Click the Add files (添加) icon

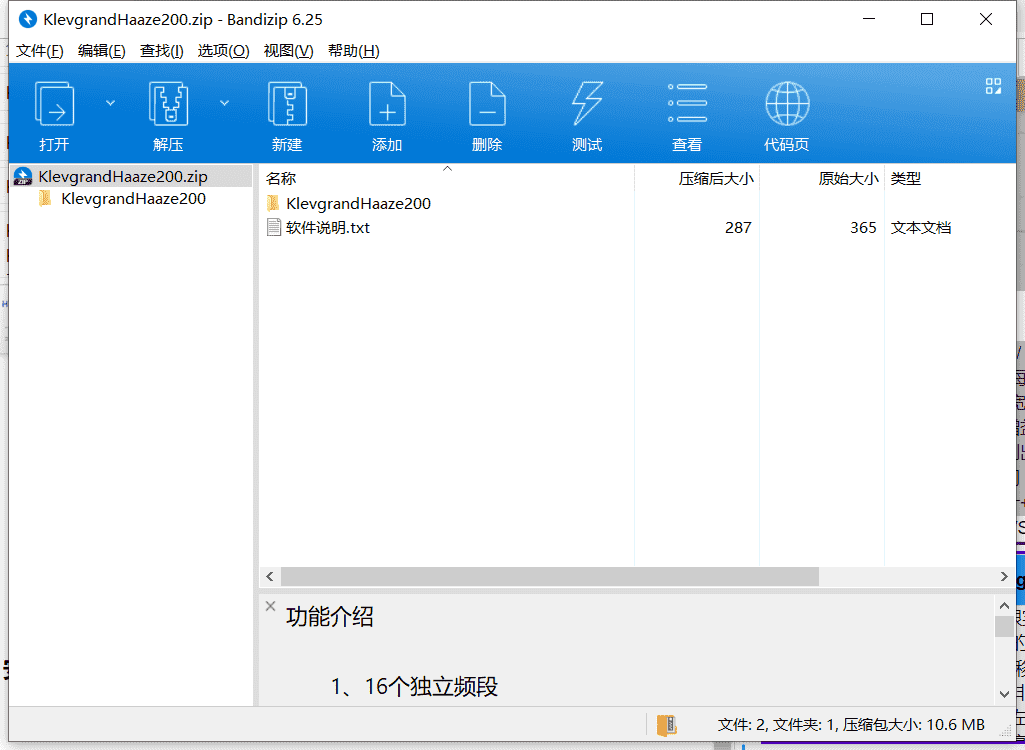387,103
